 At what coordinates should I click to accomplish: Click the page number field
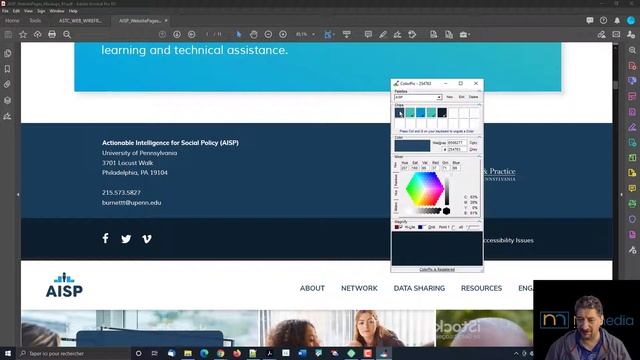pyautogui.click(x=207, y=35)
